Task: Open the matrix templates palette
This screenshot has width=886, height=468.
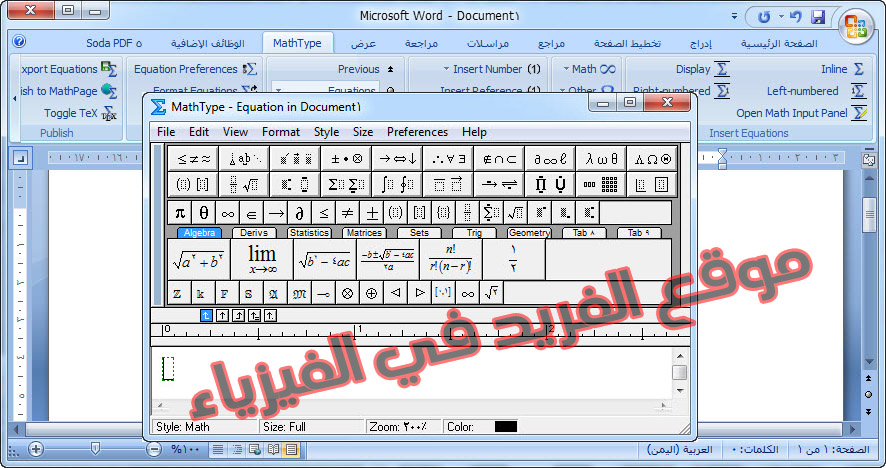Action: (x=601, y=184)
